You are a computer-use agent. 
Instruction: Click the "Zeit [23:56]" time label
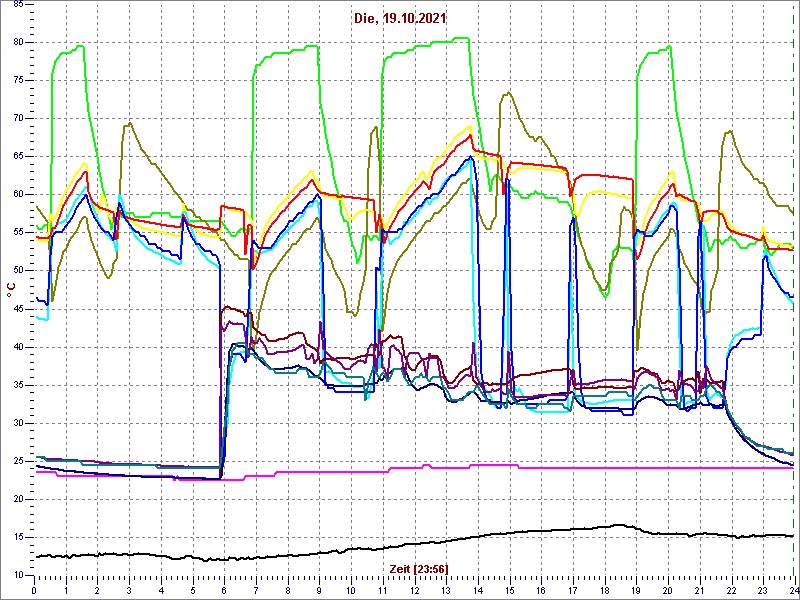(x=419, y=568)
